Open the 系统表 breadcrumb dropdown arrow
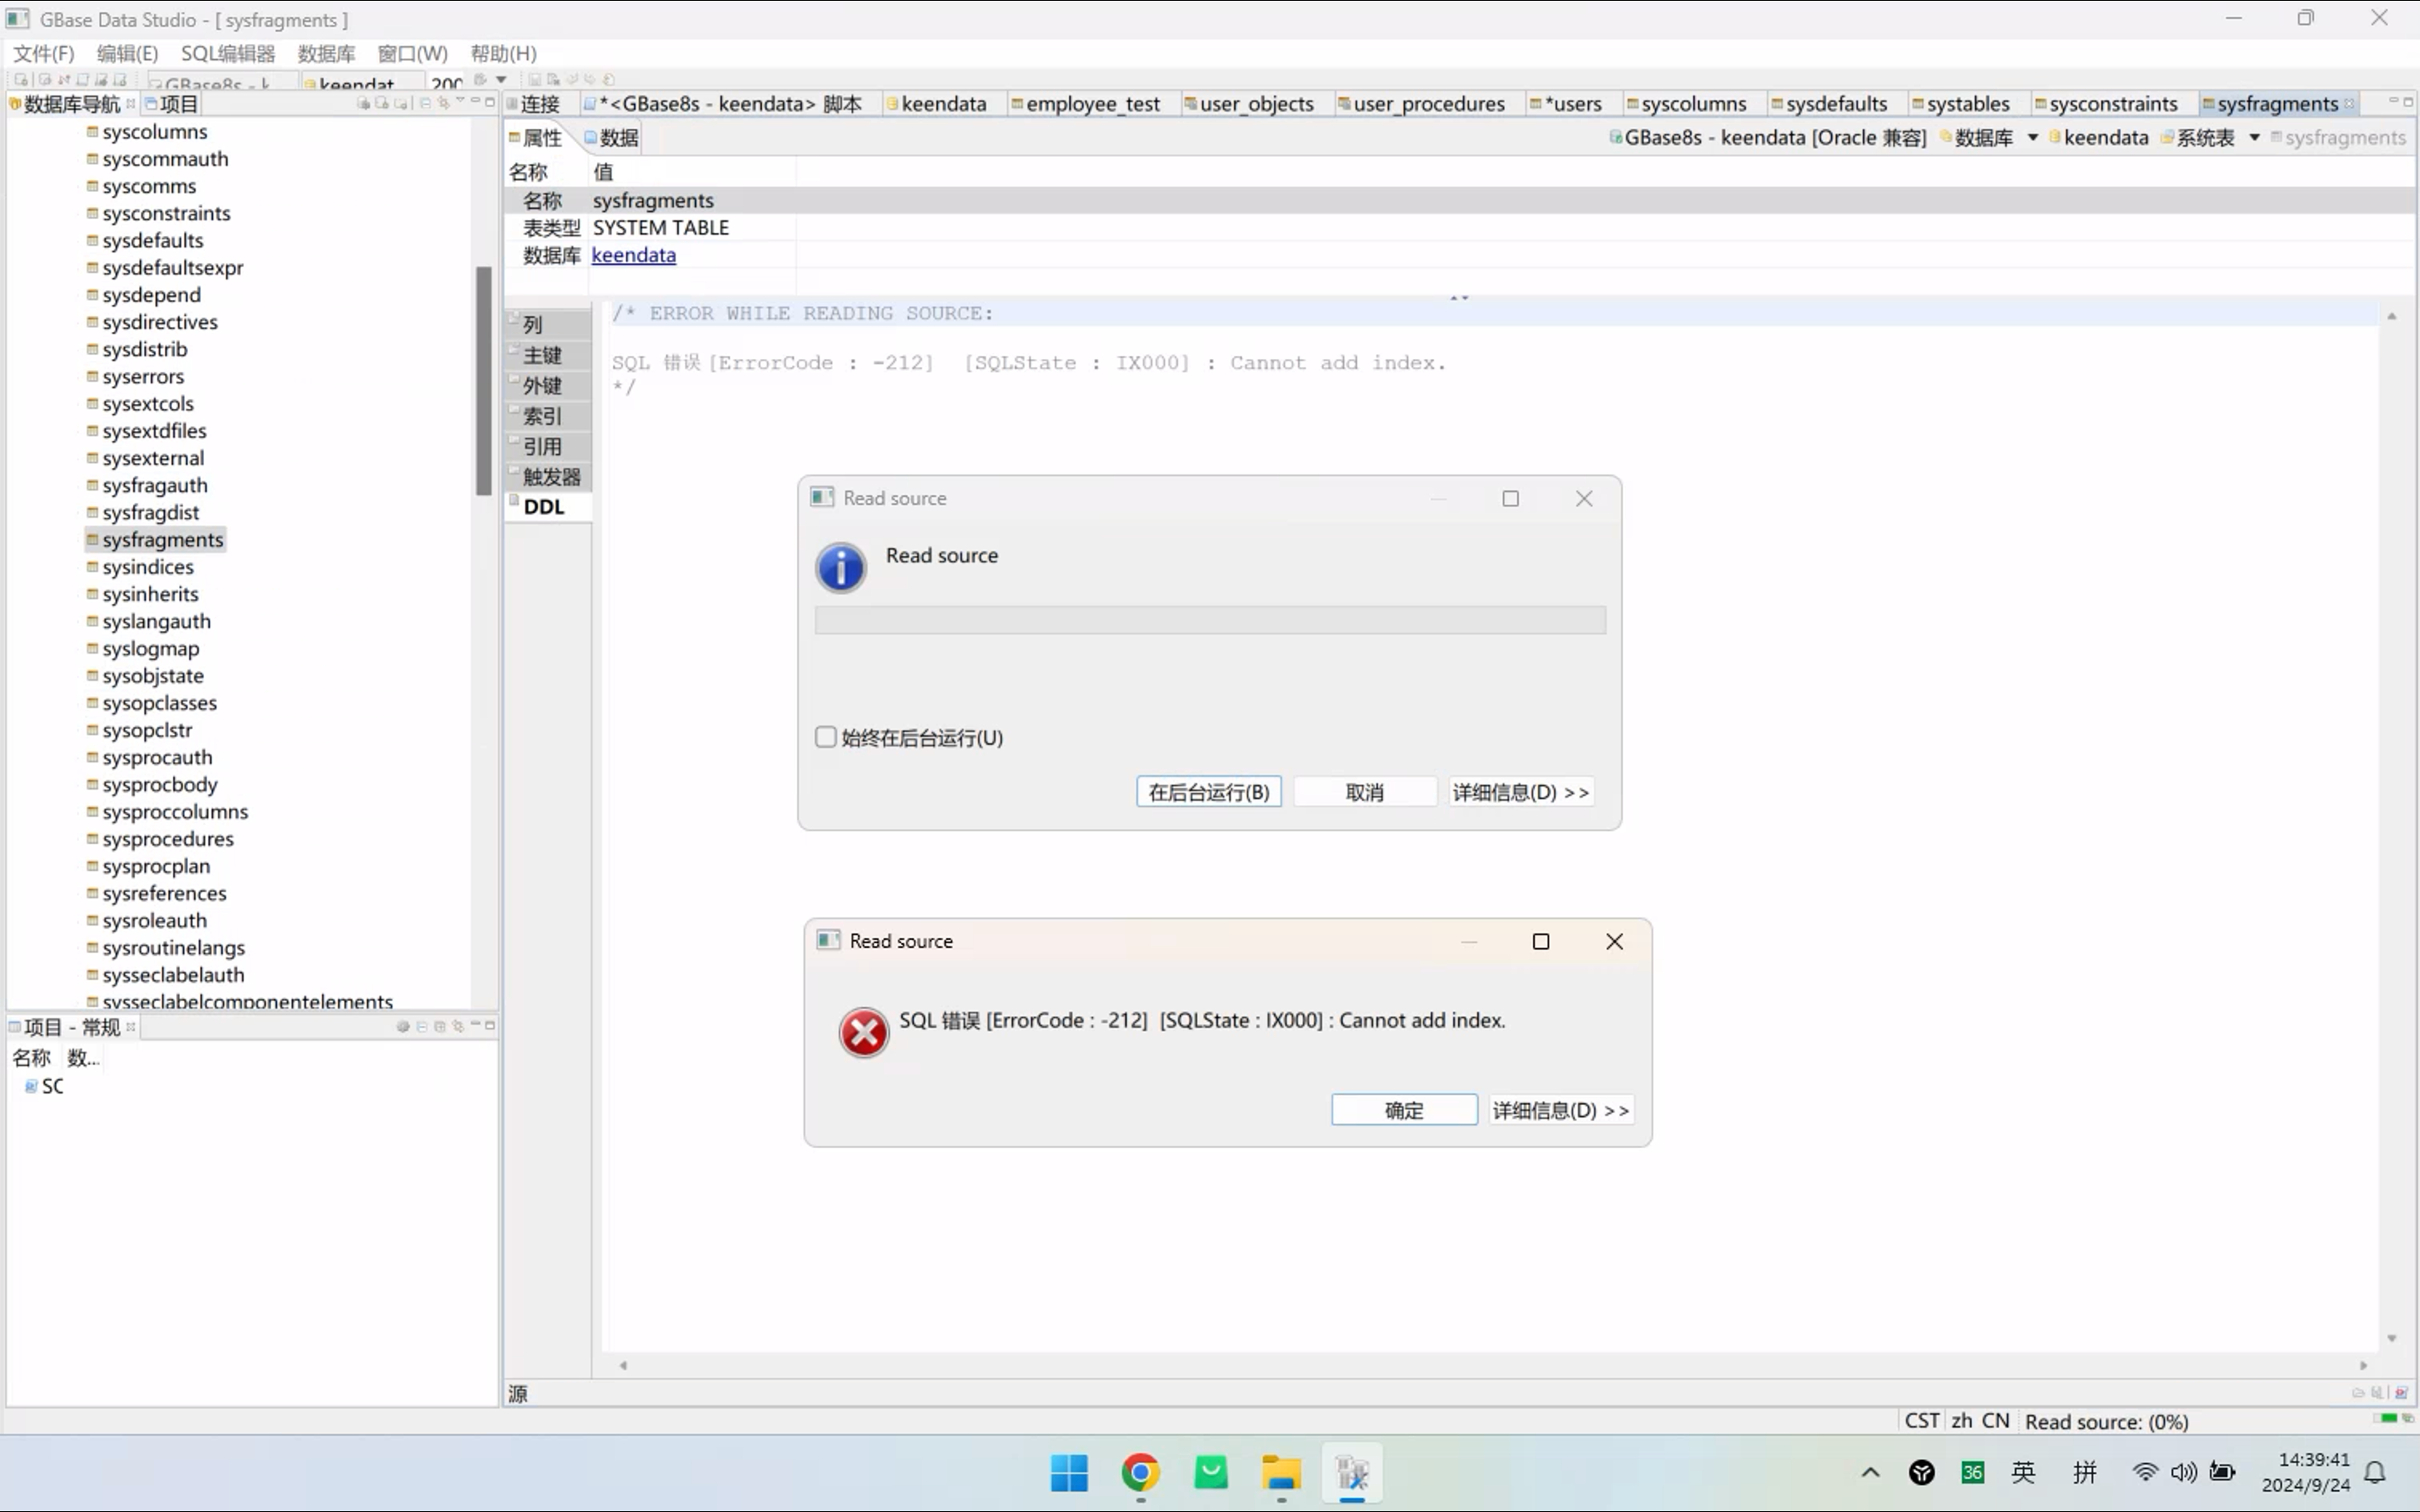2420x1512 pixels. pos(2255,137)
